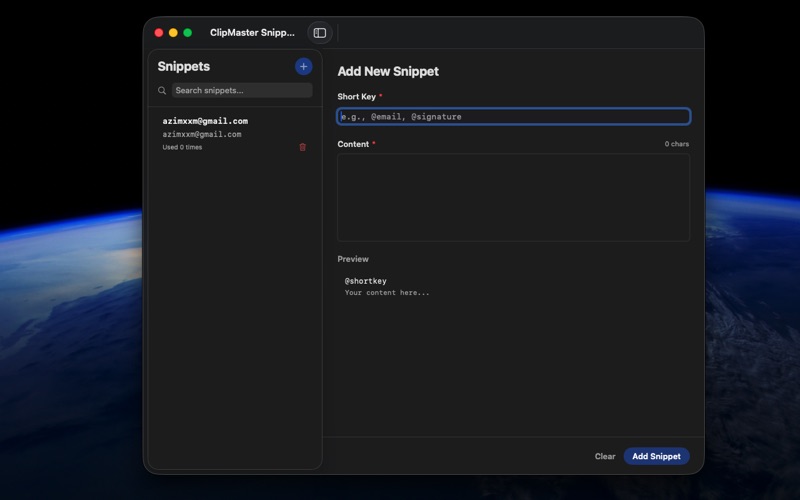Viewport: 800px width, 500px height.
Task: Close the ClipMaster window with red button
Action: pyautogui.click(x=159, y=33)
